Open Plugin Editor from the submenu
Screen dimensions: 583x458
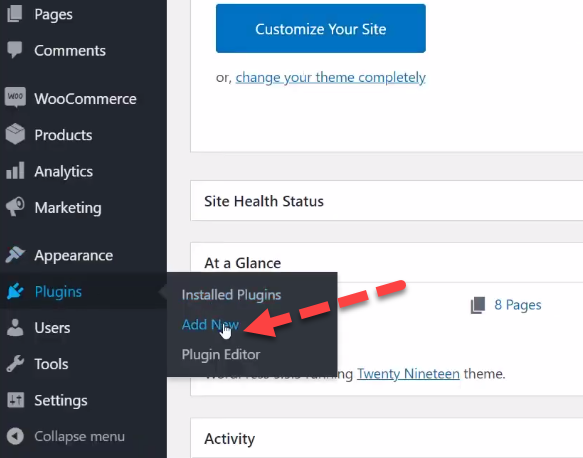[x=221, y=355]
